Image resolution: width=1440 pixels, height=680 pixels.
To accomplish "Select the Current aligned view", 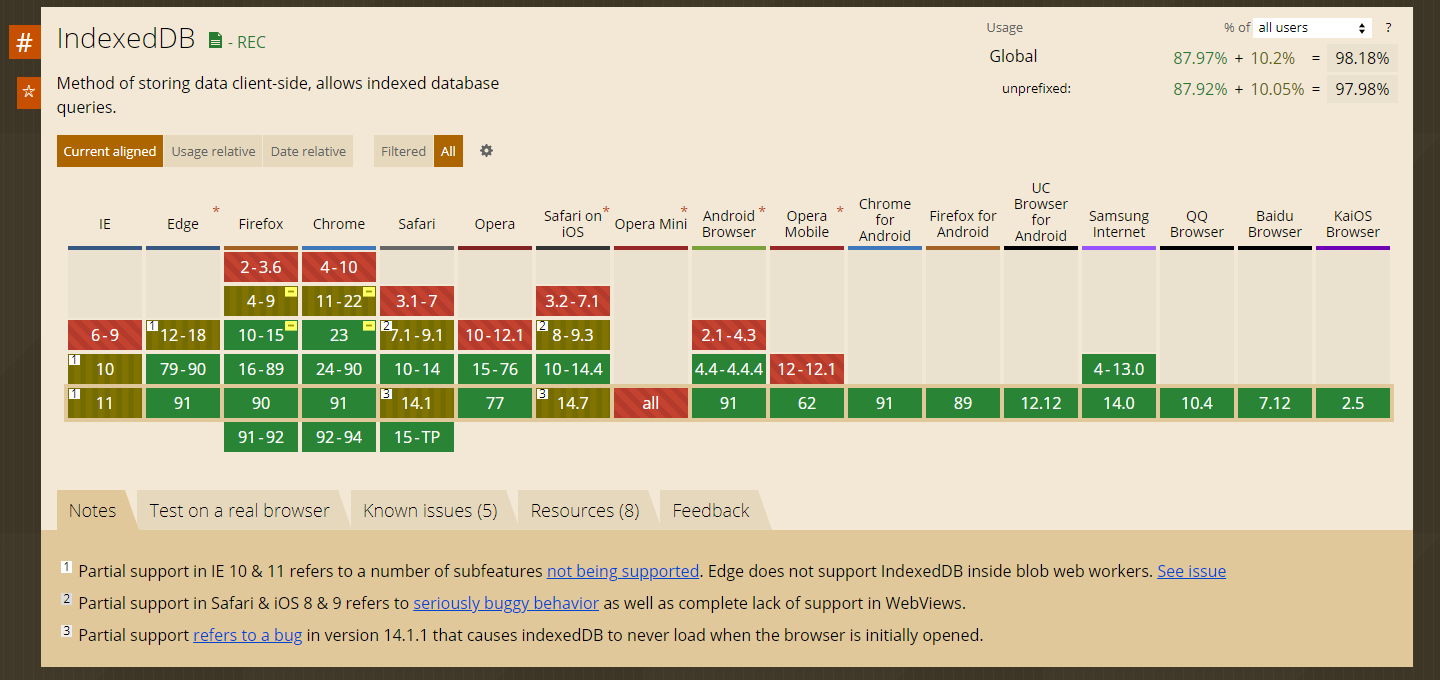I will (110, 151).
